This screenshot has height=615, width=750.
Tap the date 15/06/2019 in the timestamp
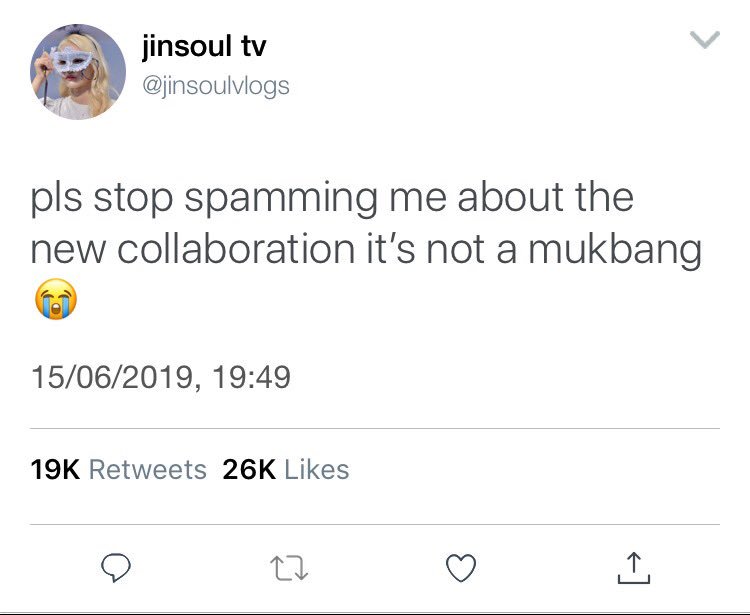tap(112, 377)
